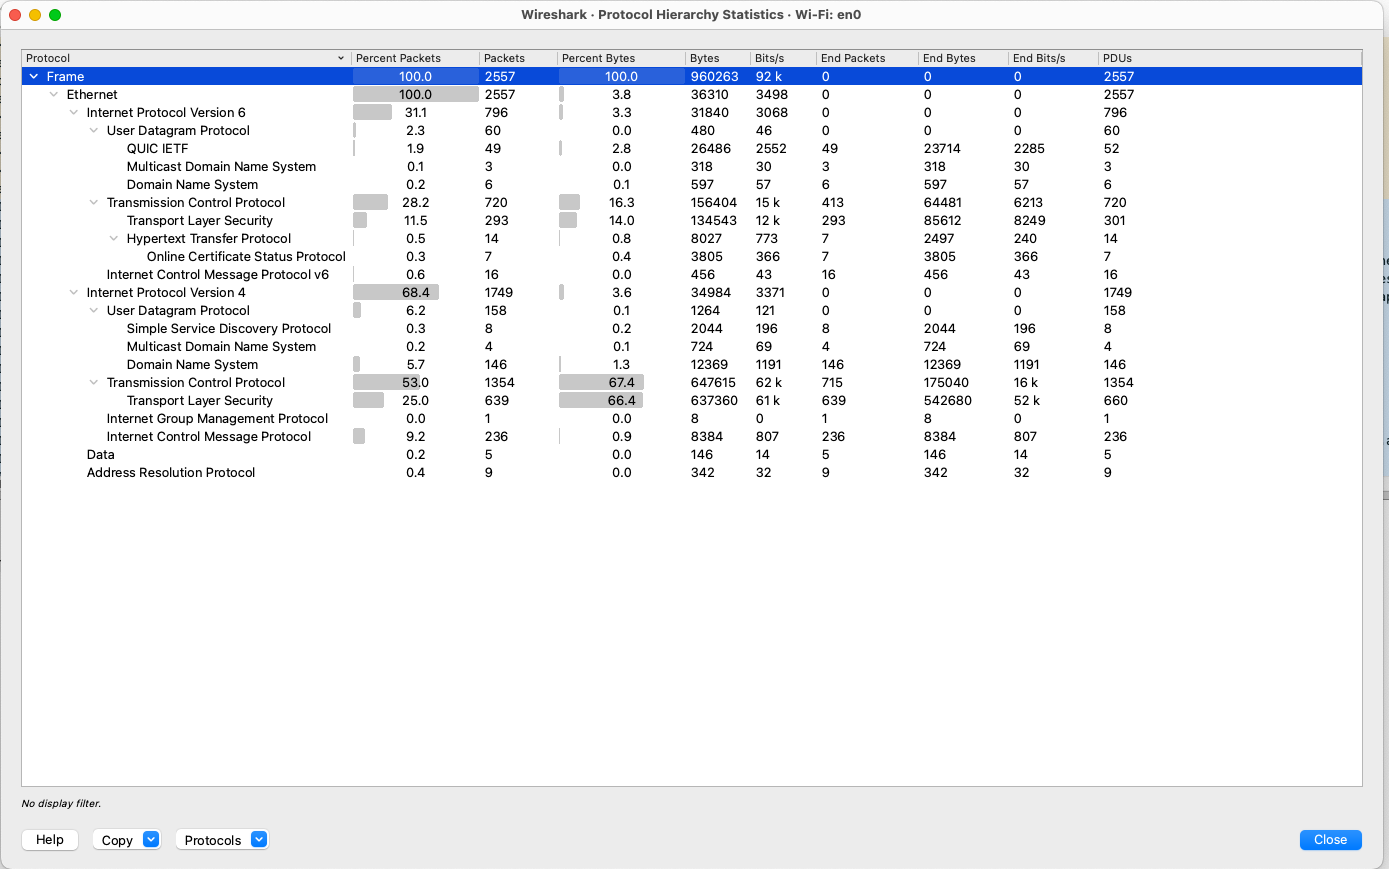Image resolution: width=1389 pixels, height=869 pixels.
Task: Click the 28.2 percent packets cell
Action: pos(415,203)
